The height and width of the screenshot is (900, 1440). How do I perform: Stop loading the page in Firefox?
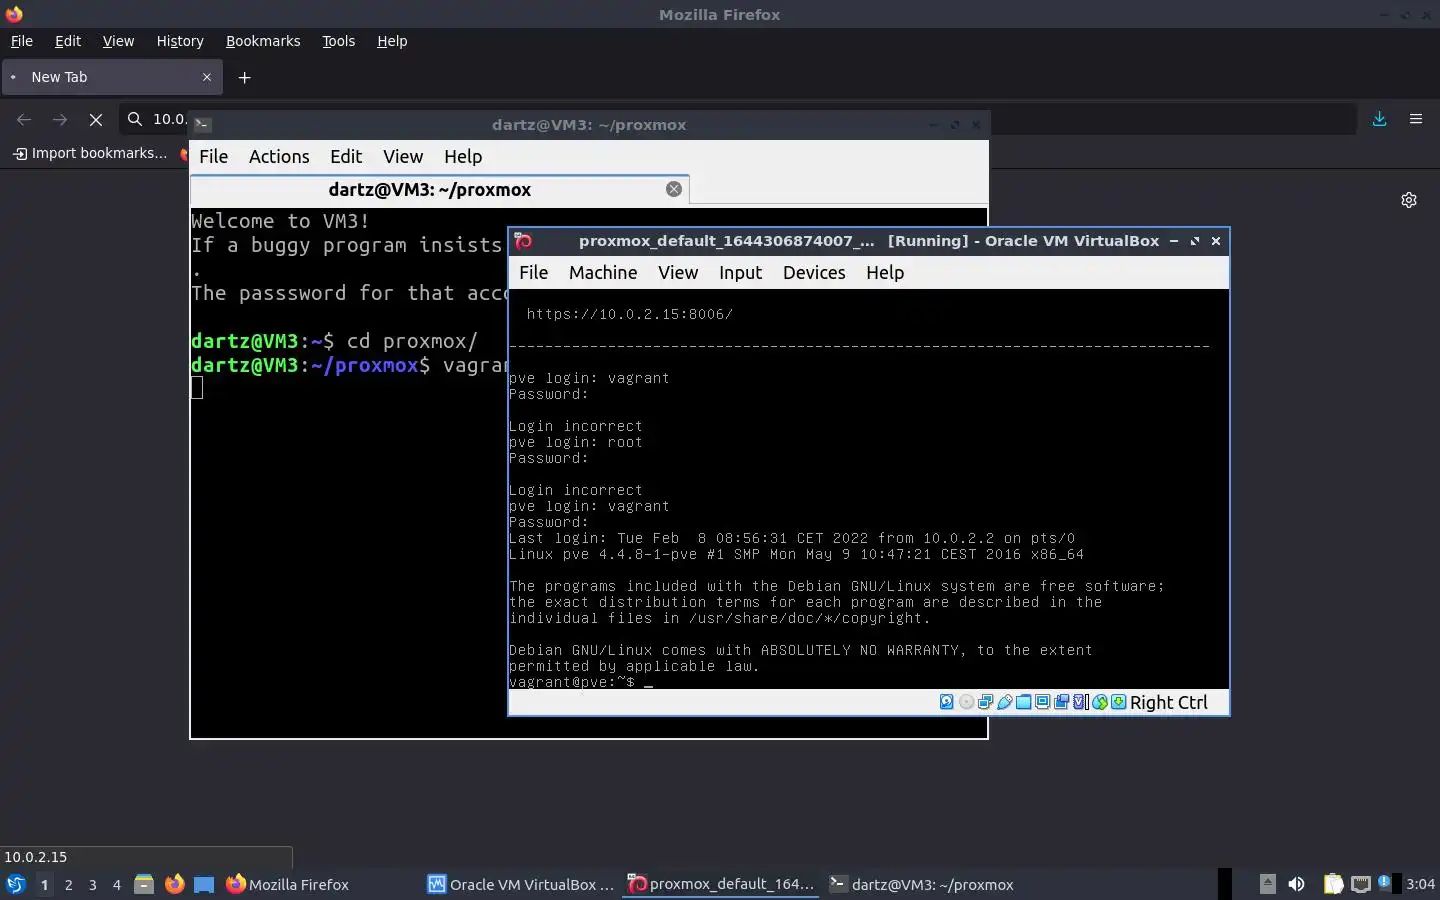96,119
